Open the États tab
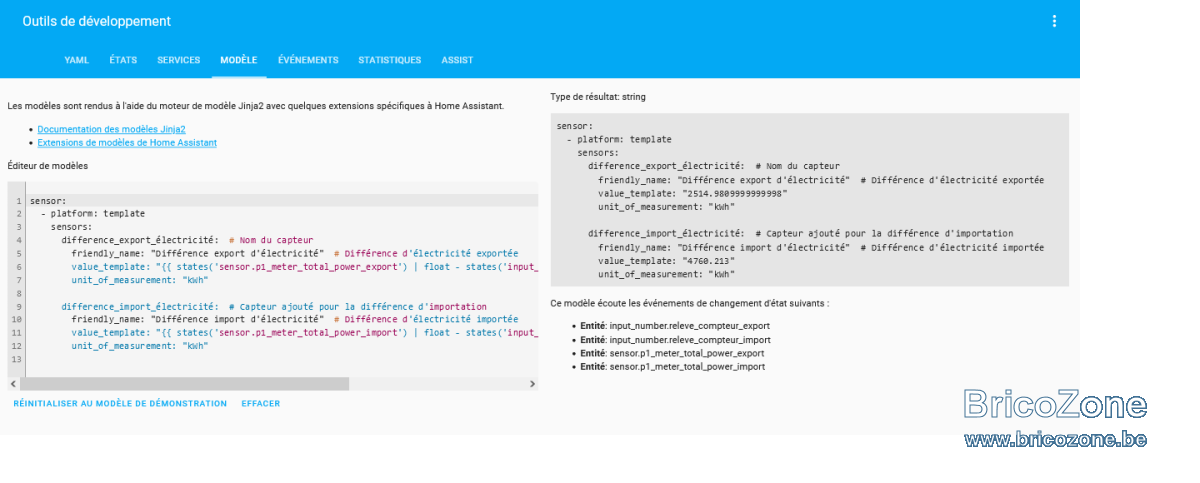The image size is (1200, 483). coord(123,60)
